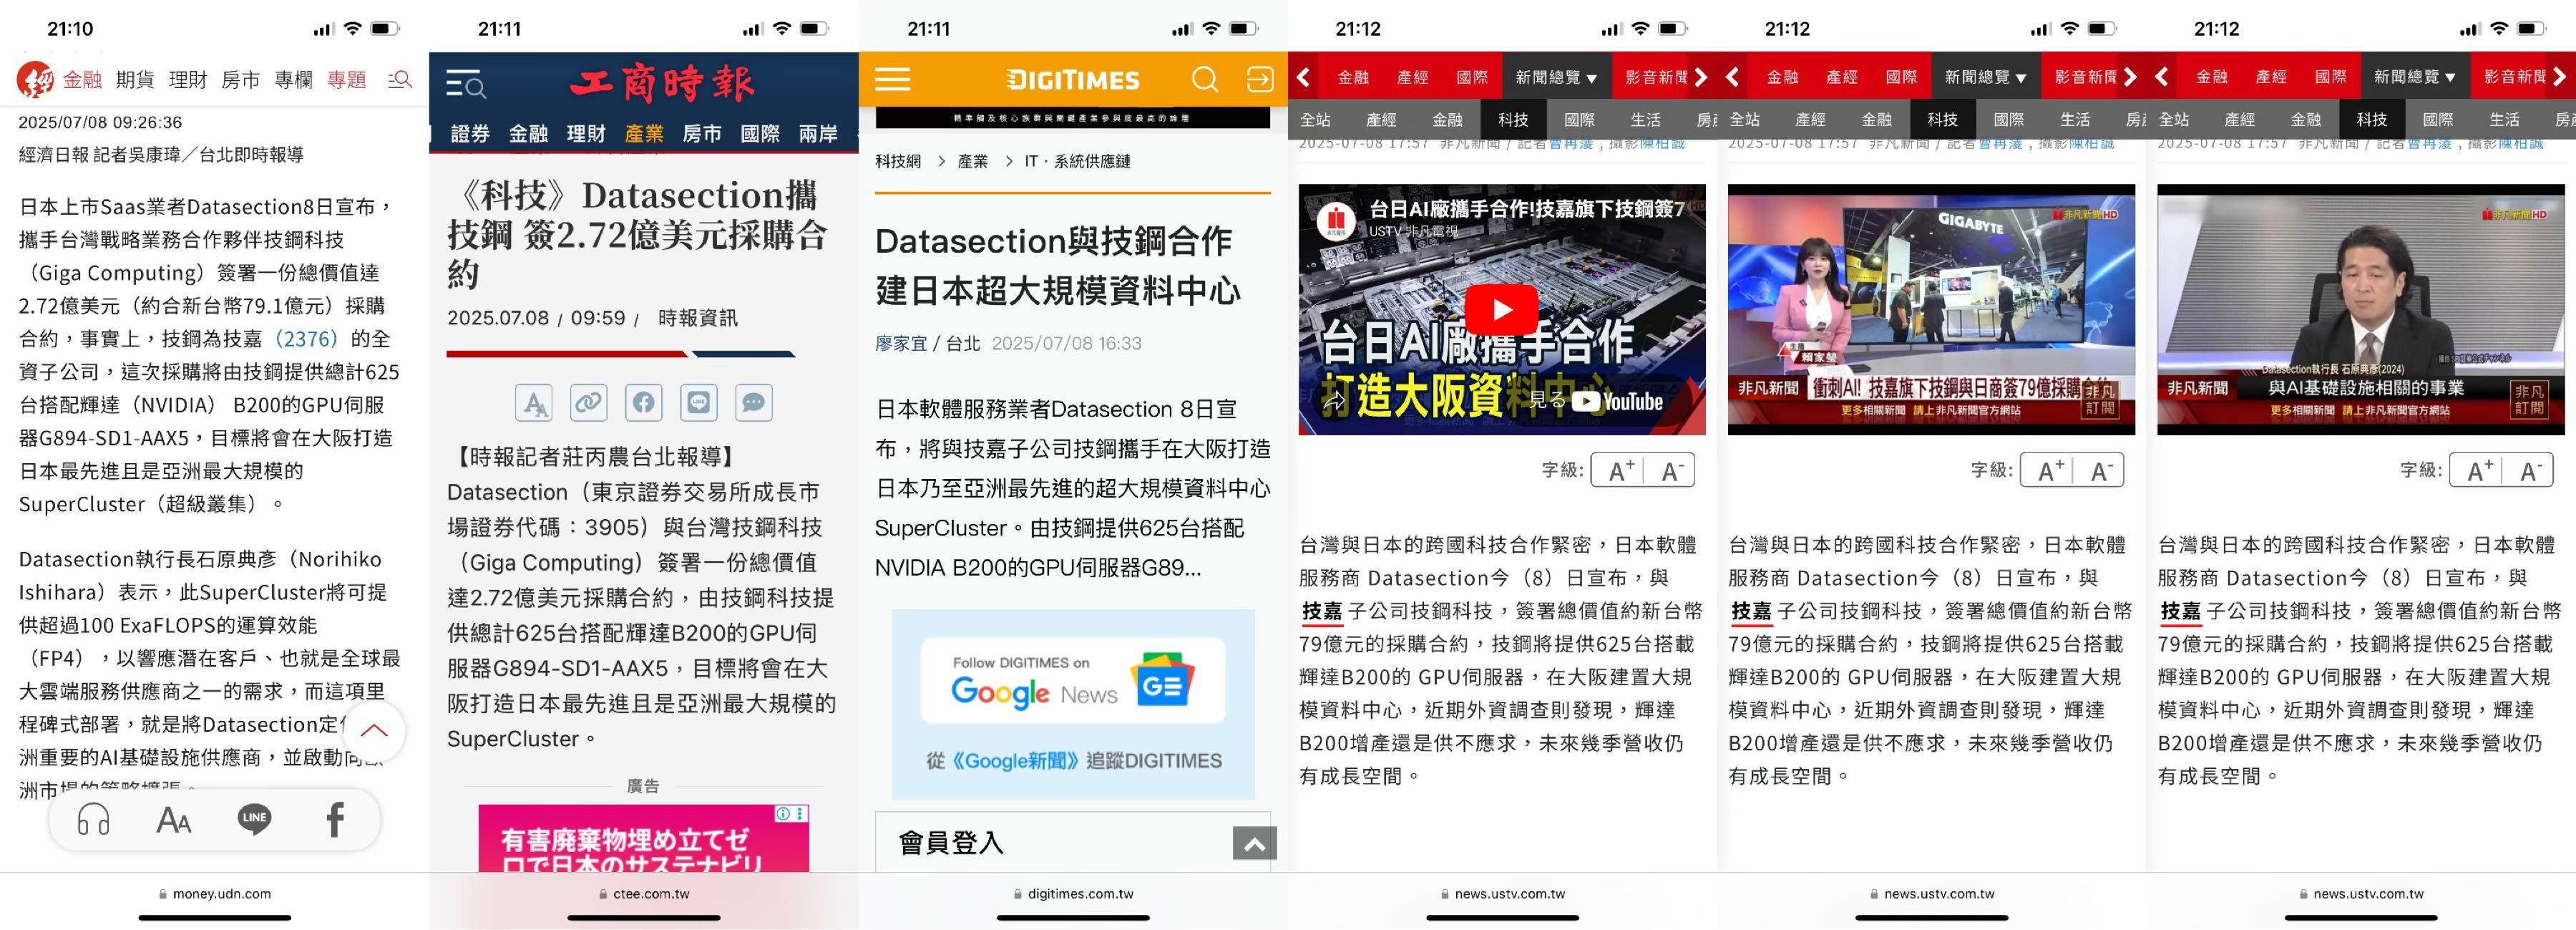Share via square Facebook icon under 工商時報 headline

click(x=643, y=402)
